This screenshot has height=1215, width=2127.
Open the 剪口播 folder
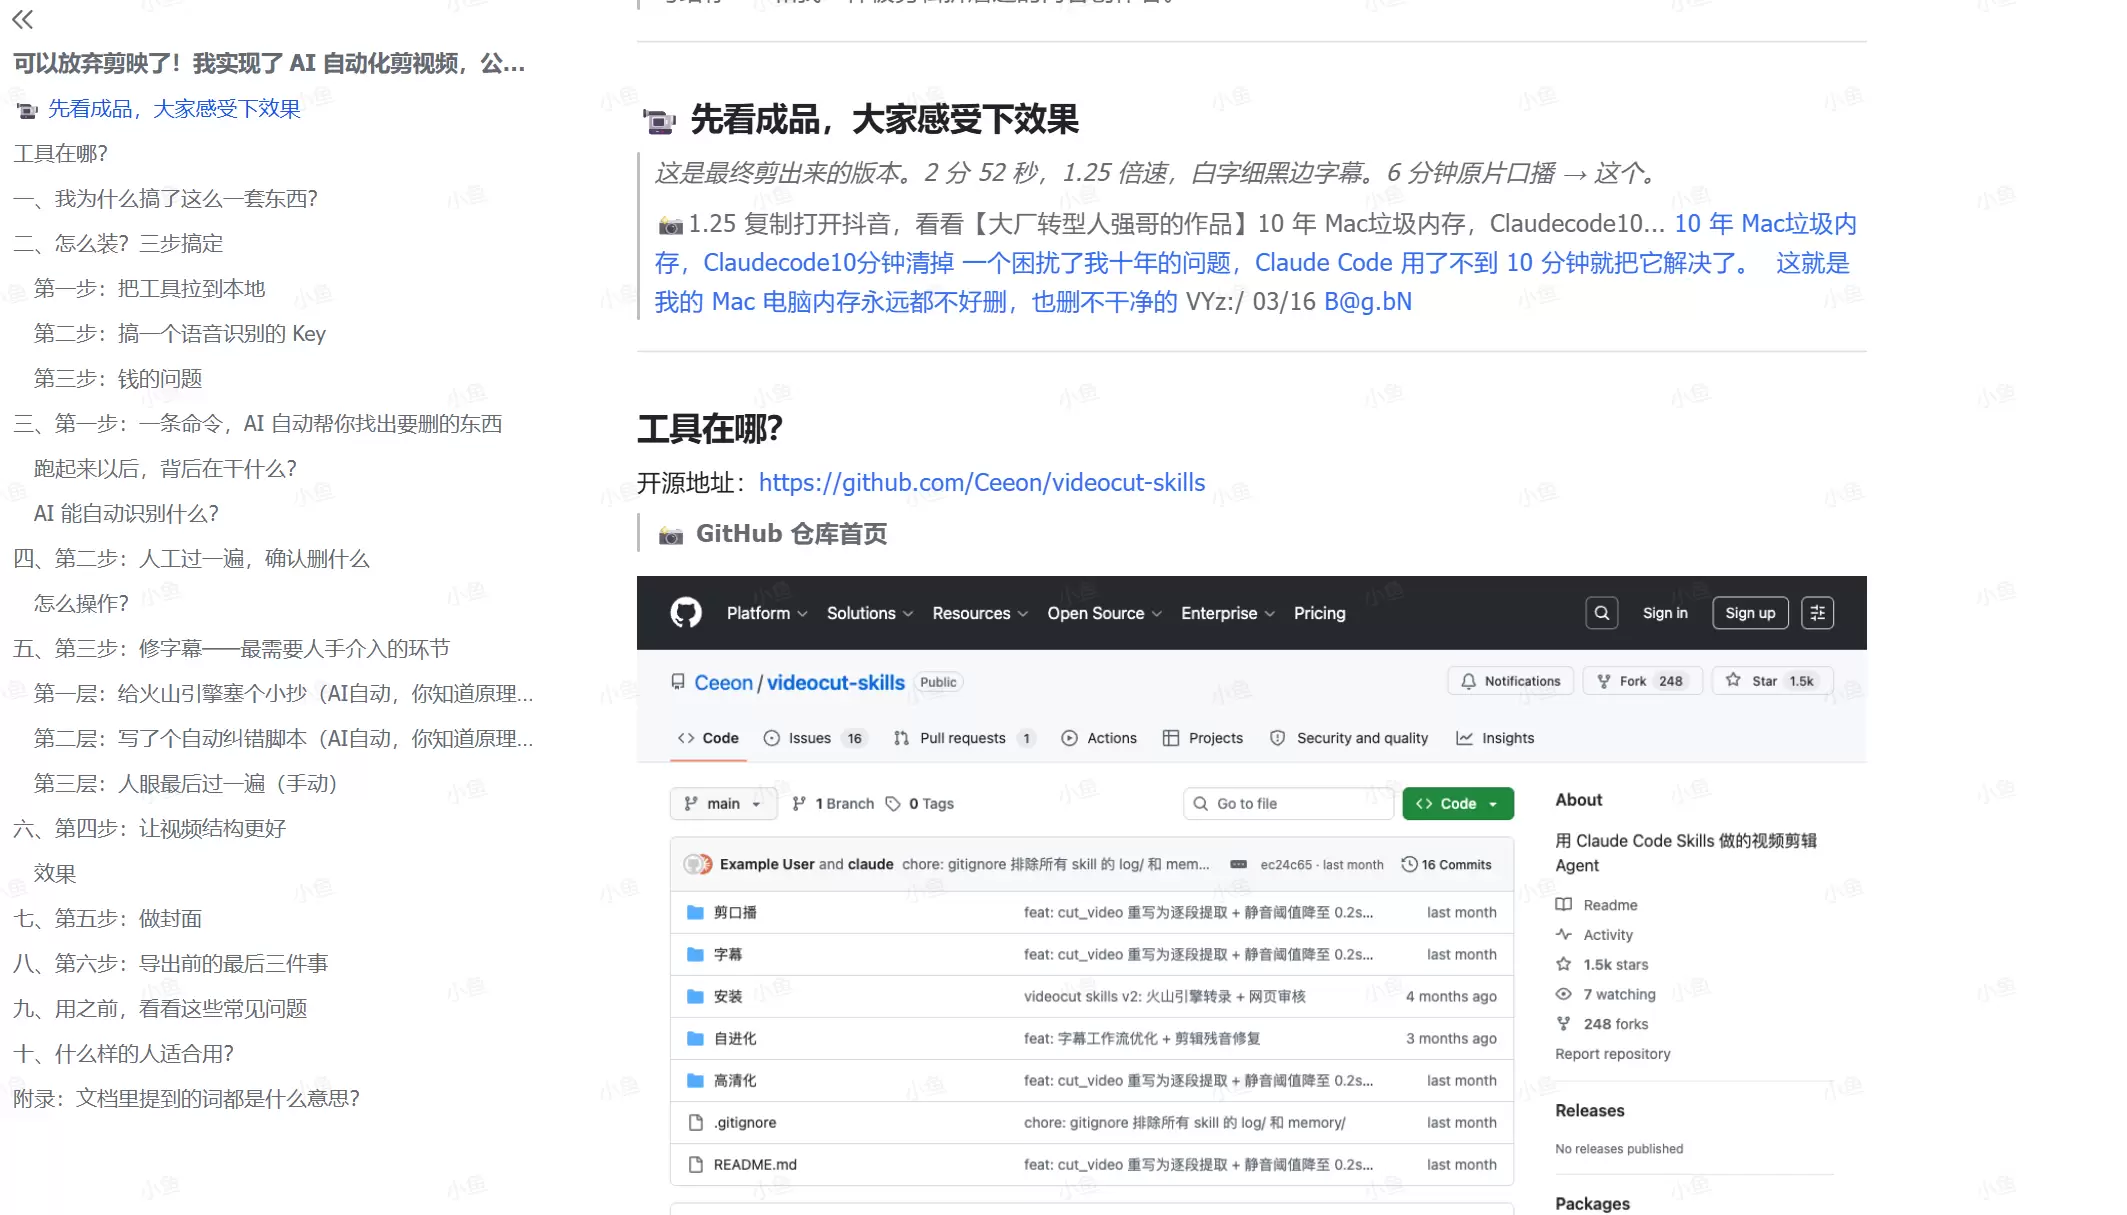pos(735,912)
